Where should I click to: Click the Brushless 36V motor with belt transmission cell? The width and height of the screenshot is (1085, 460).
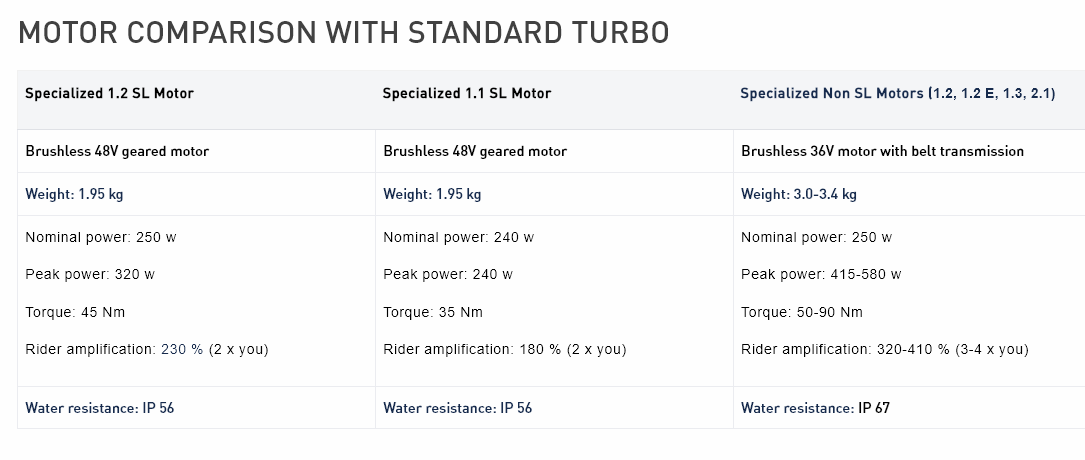pyautogui.click(x=882, y=151)
